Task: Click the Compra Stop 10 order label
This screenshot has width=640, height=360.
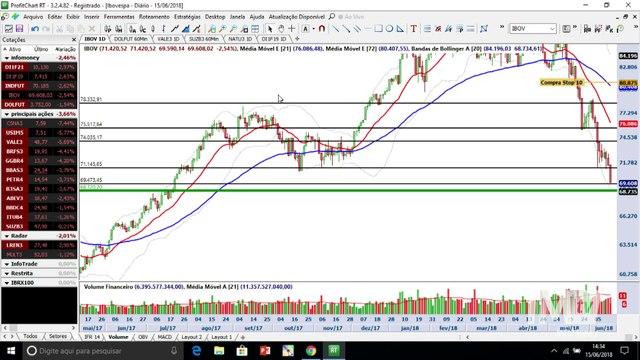Action: click(x=562, y=82)
